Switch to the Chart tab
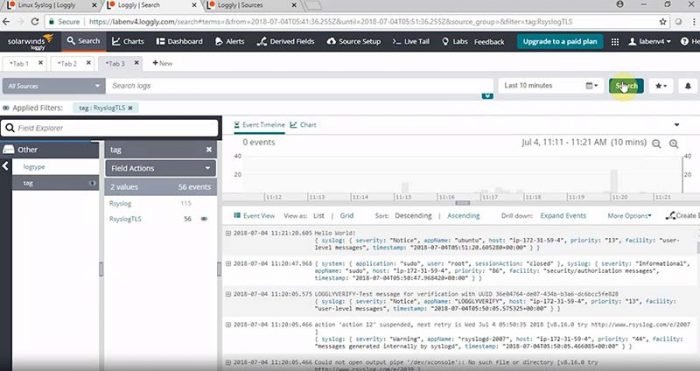Image resolution: width=700 pixels, height=371 pixels. click(x=304, y=125)
